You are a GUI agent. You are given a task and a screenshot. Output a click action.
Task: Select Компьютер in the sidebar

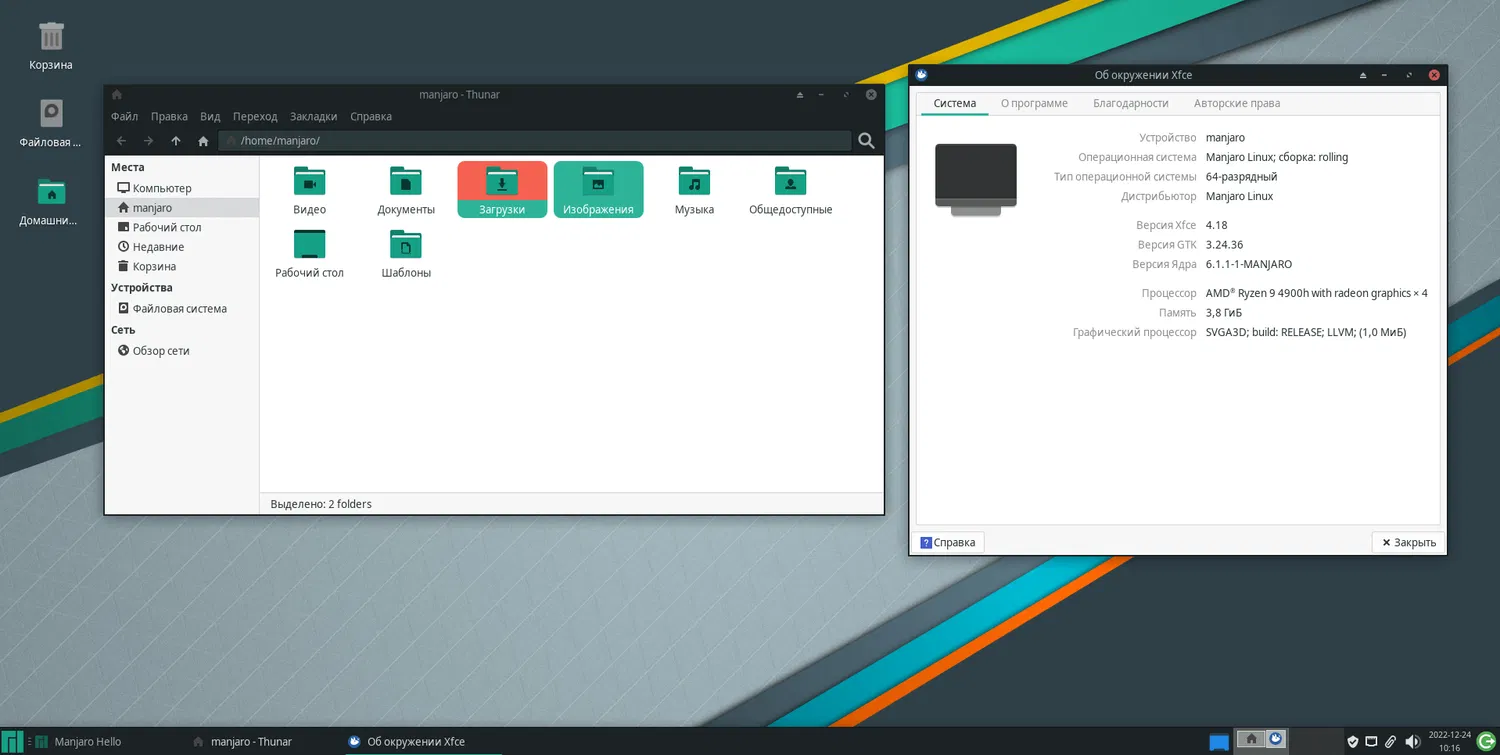[182, 188]
